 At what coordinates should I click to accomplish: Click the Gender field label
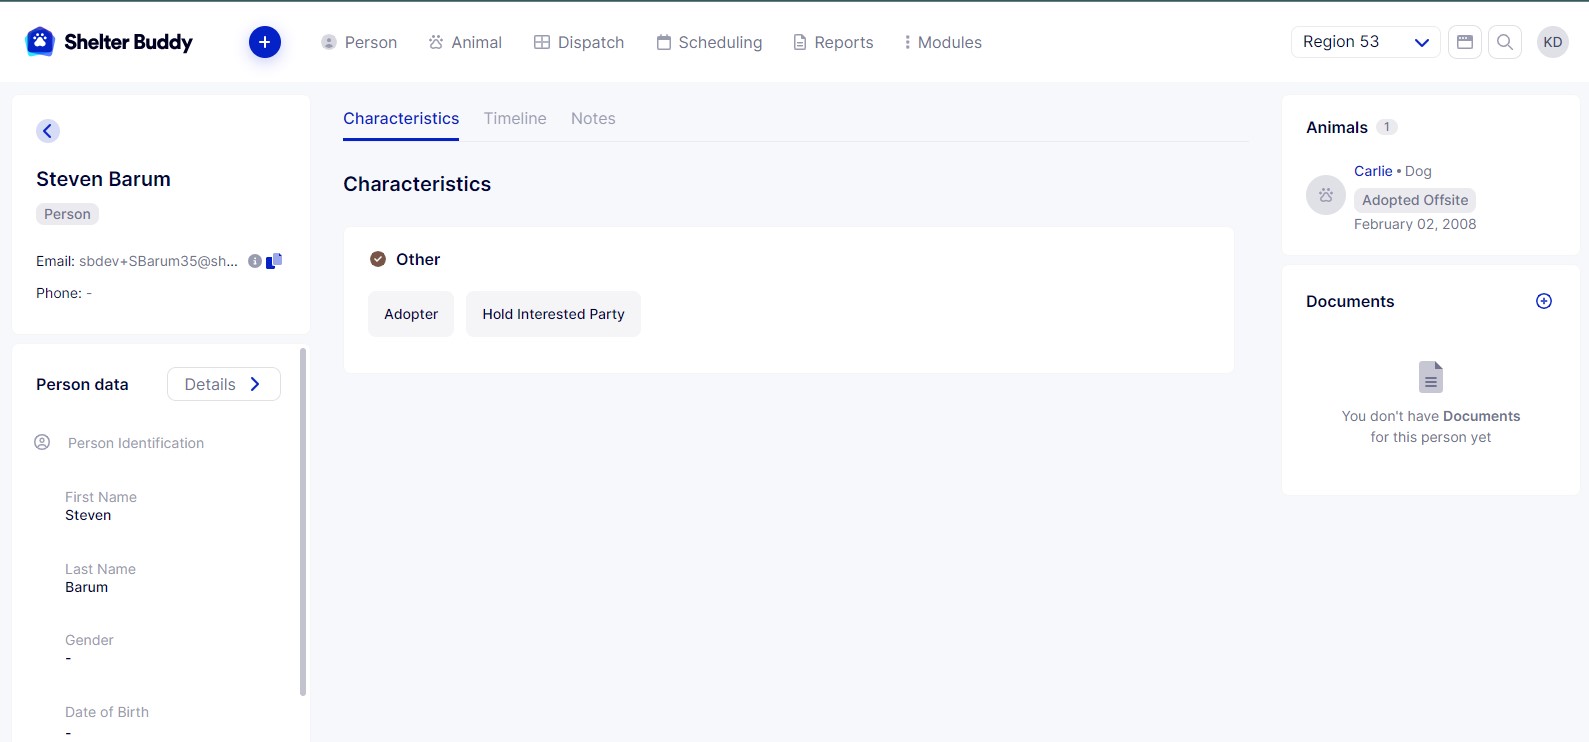coord(89,640)
